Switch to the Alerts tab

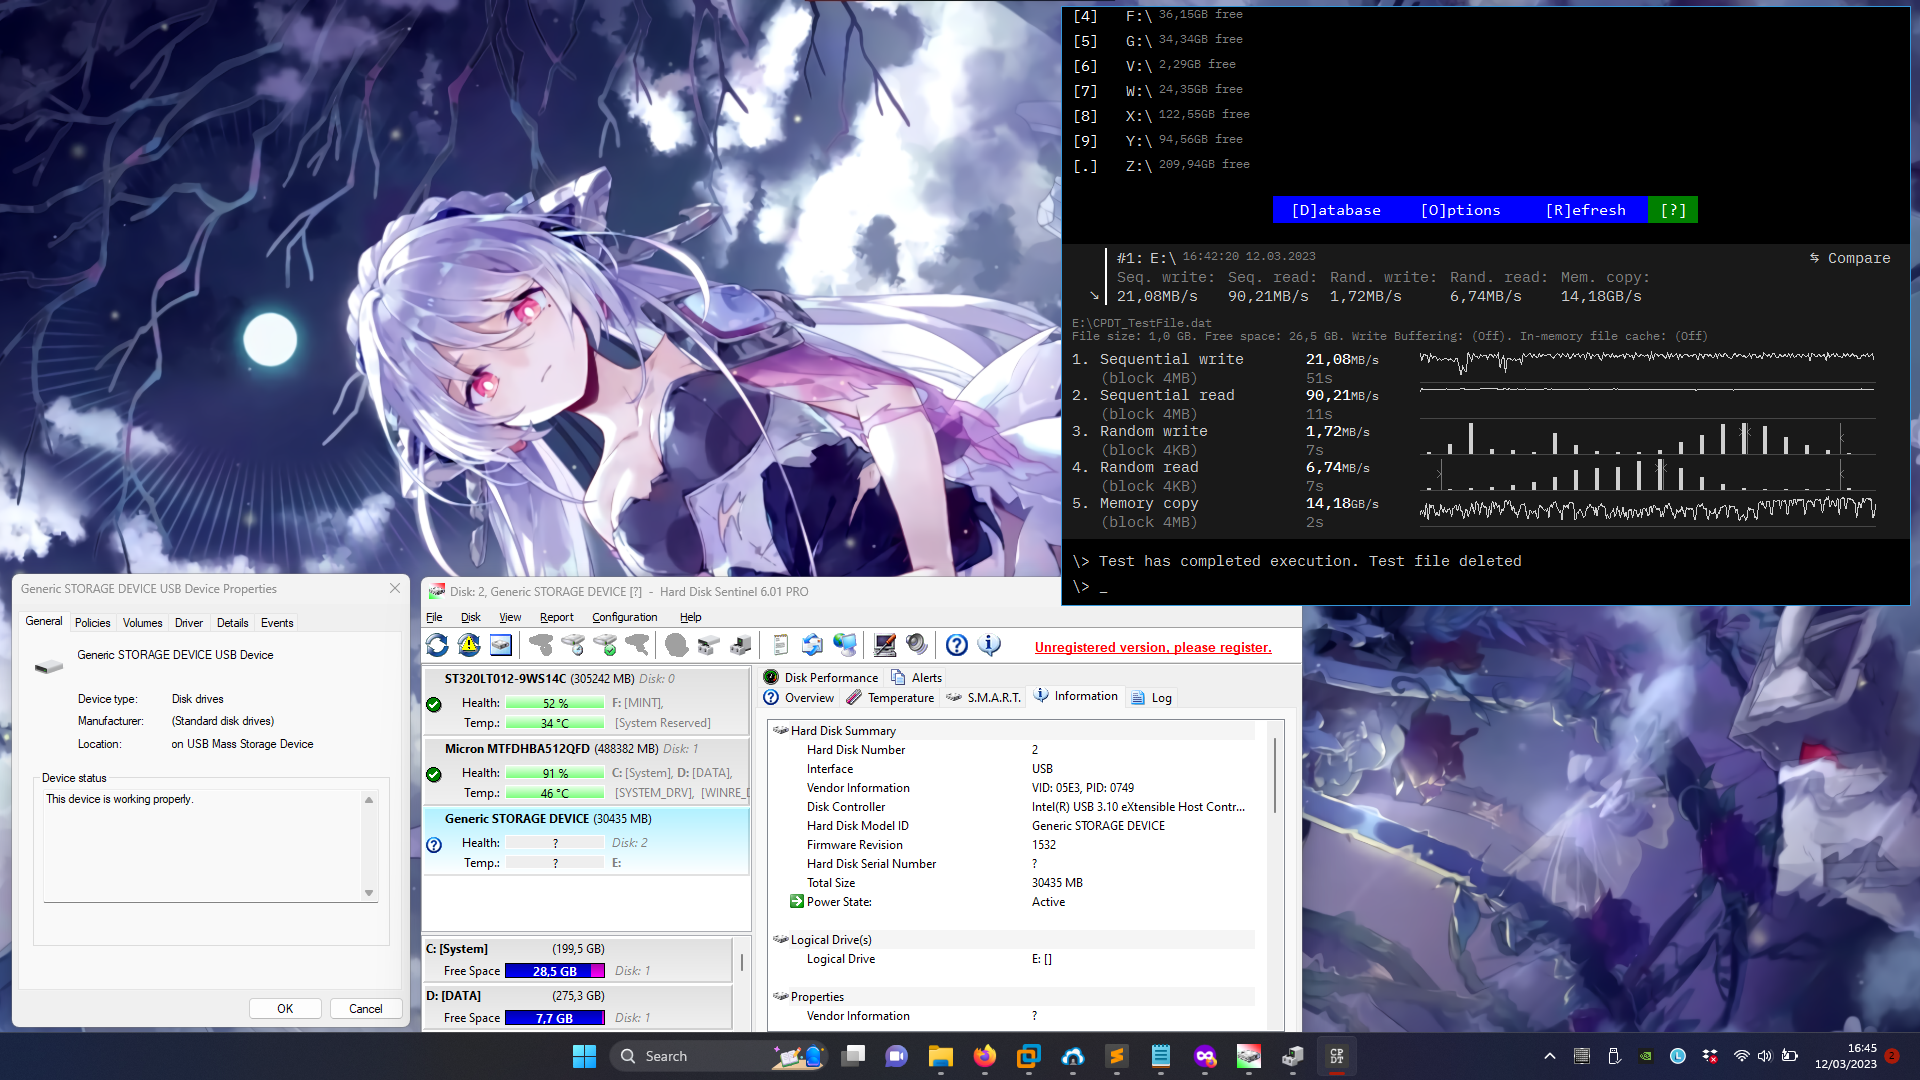[x=917, y=677]
